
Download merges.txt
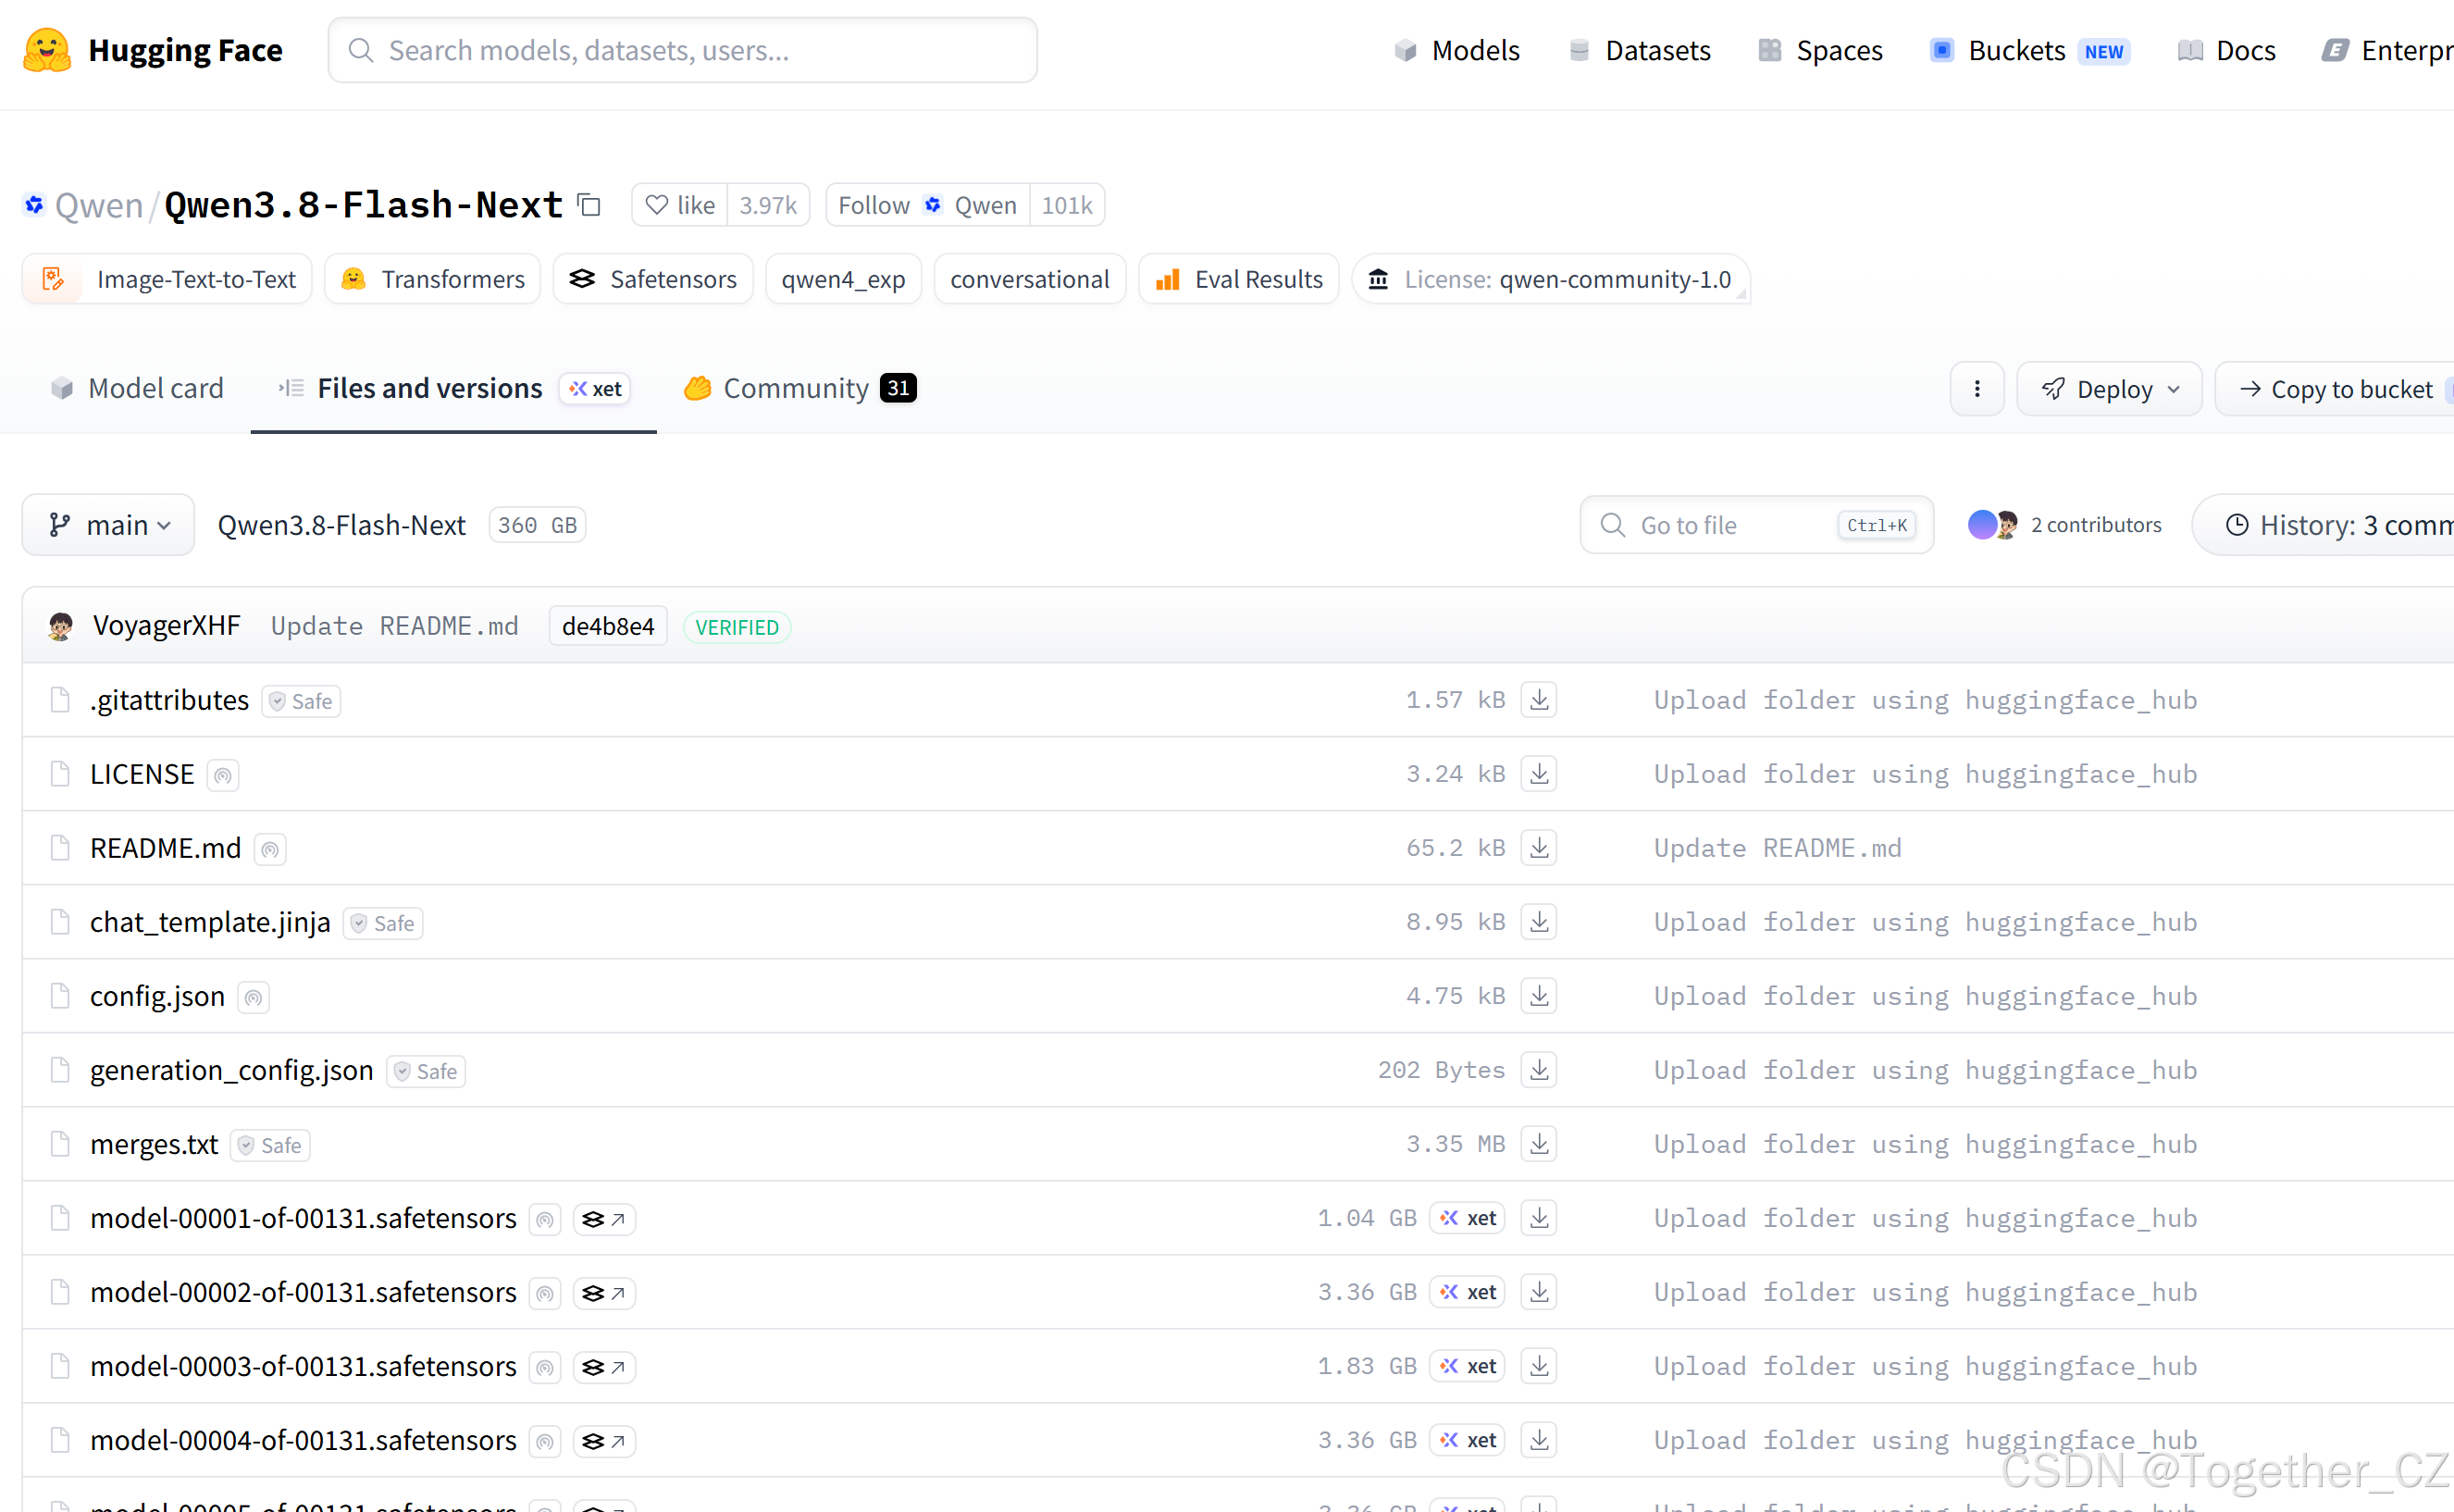coord(1539,1144)
